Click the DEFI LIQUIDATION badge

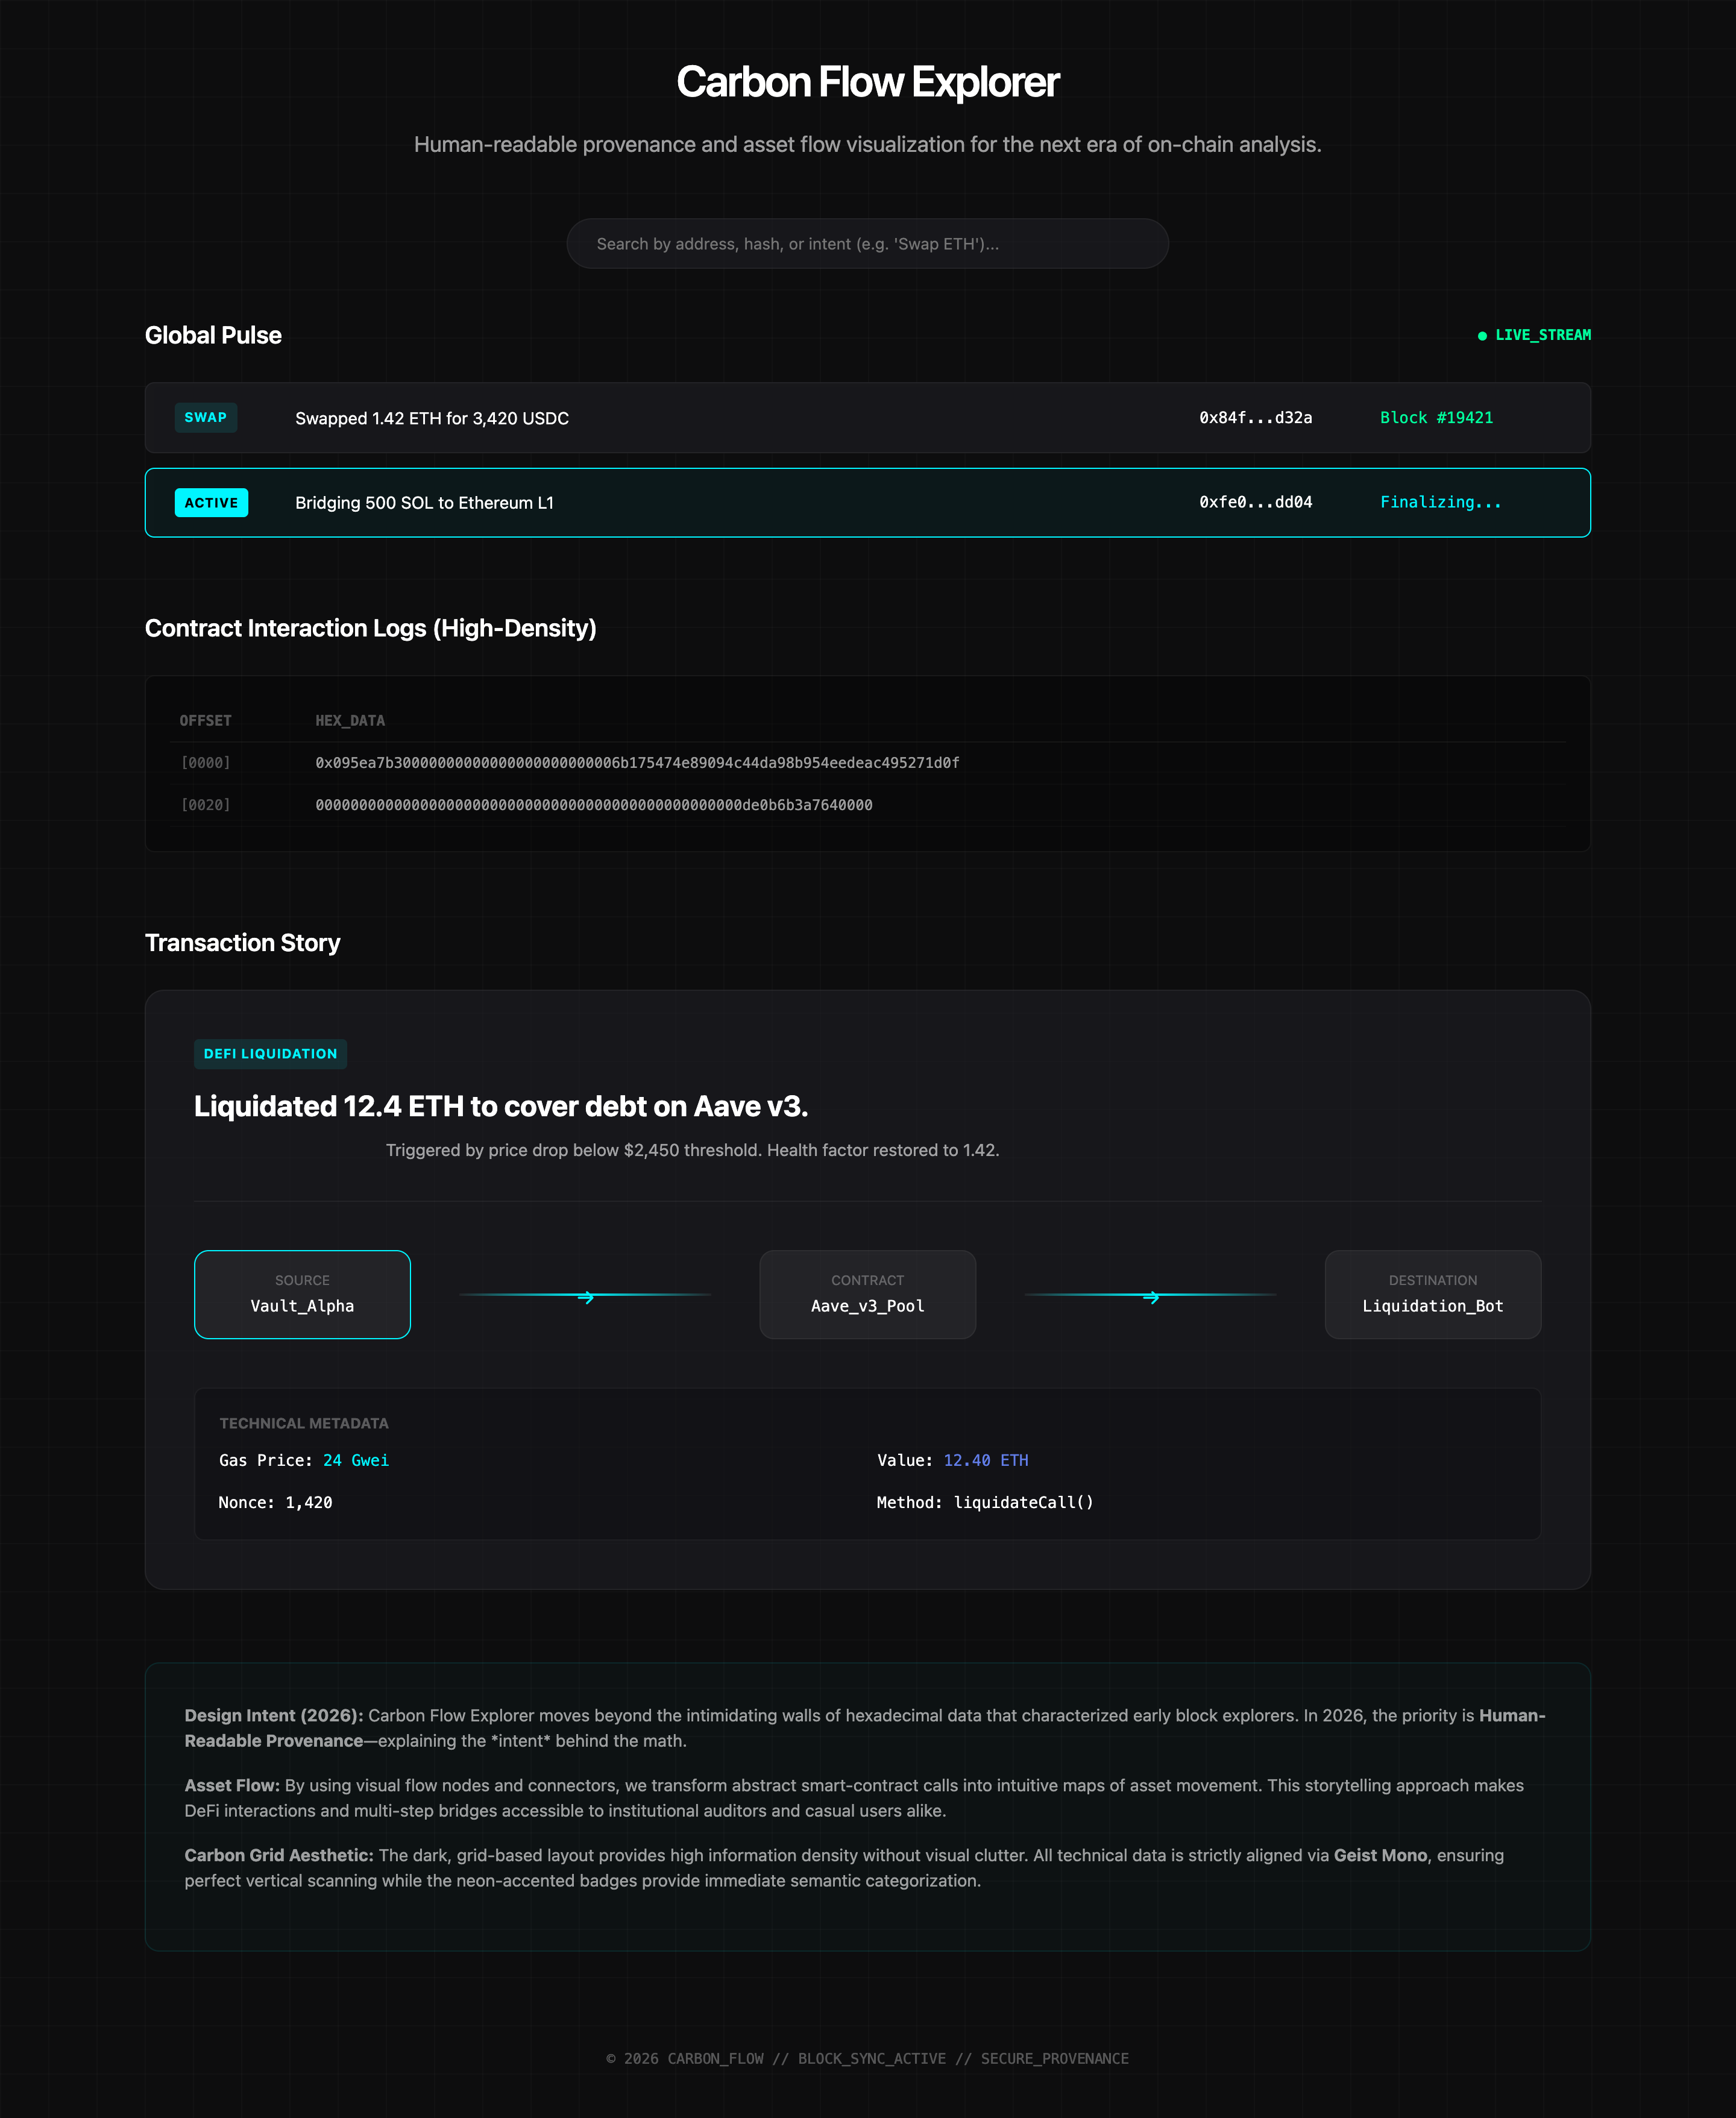tap(270, 1054)
